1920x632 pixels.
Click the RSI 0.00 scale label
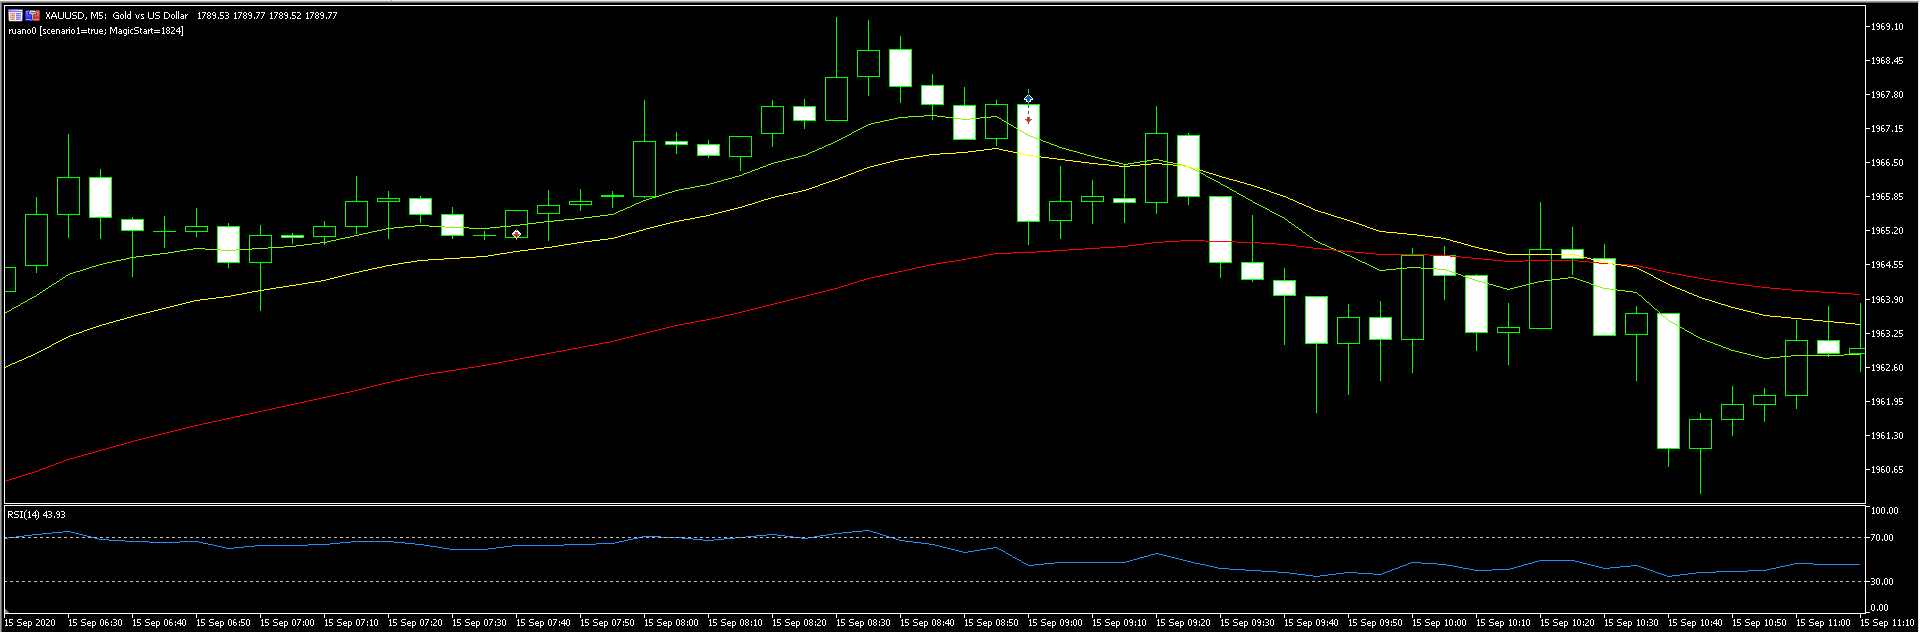coord(1880,608)
